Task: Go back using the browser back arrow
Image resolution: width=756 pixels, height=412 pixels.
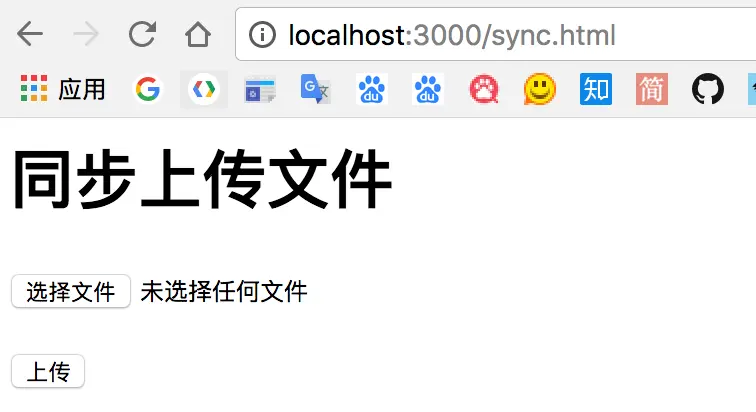Action: point(30,34)
